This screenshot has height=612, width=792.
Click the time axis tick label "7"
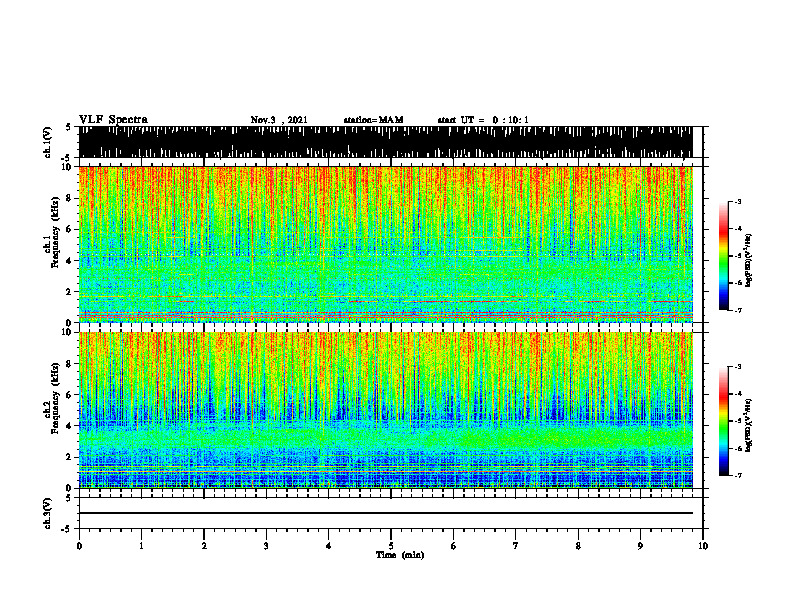[x=516, y=546]
